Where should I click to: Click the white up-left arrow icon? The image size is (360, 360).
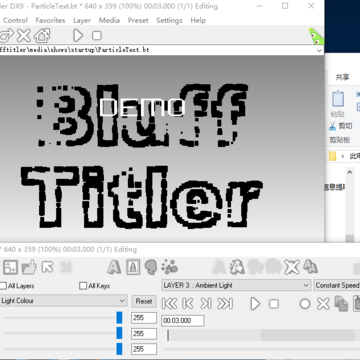click(x=48, y=267)
